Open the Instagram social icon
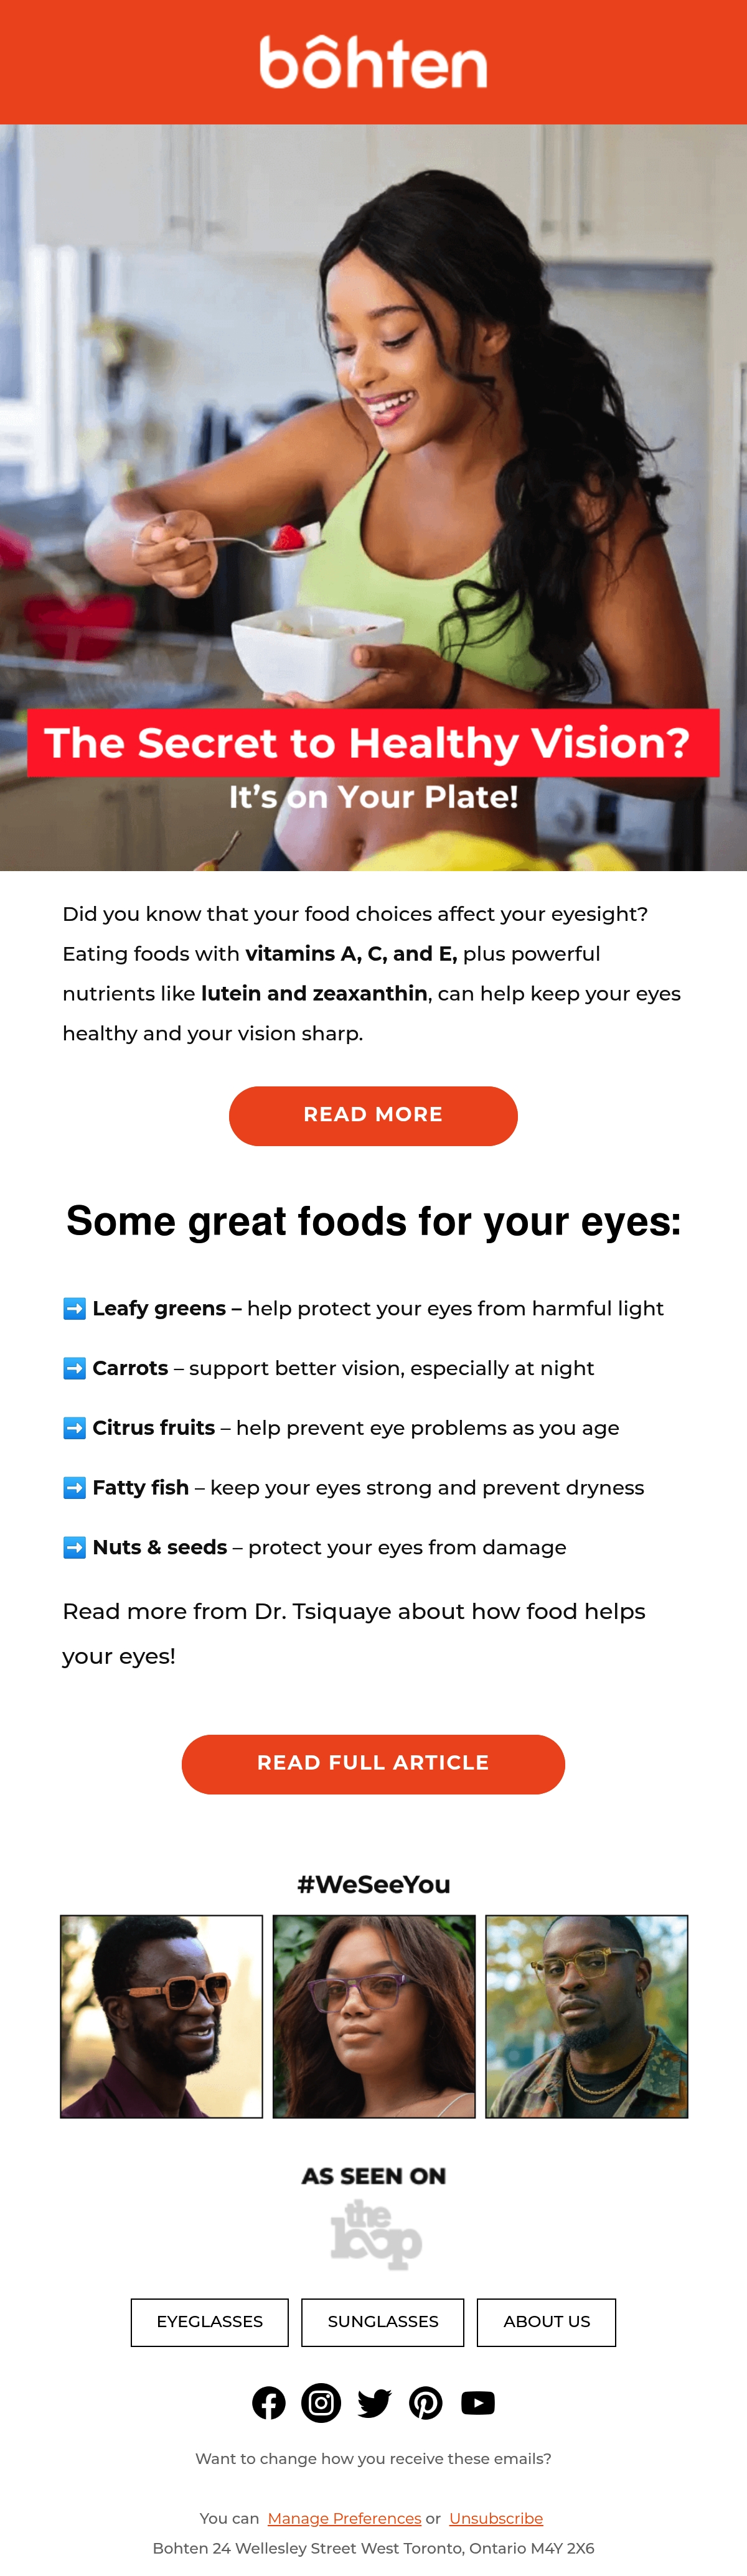 [321, 2402]
